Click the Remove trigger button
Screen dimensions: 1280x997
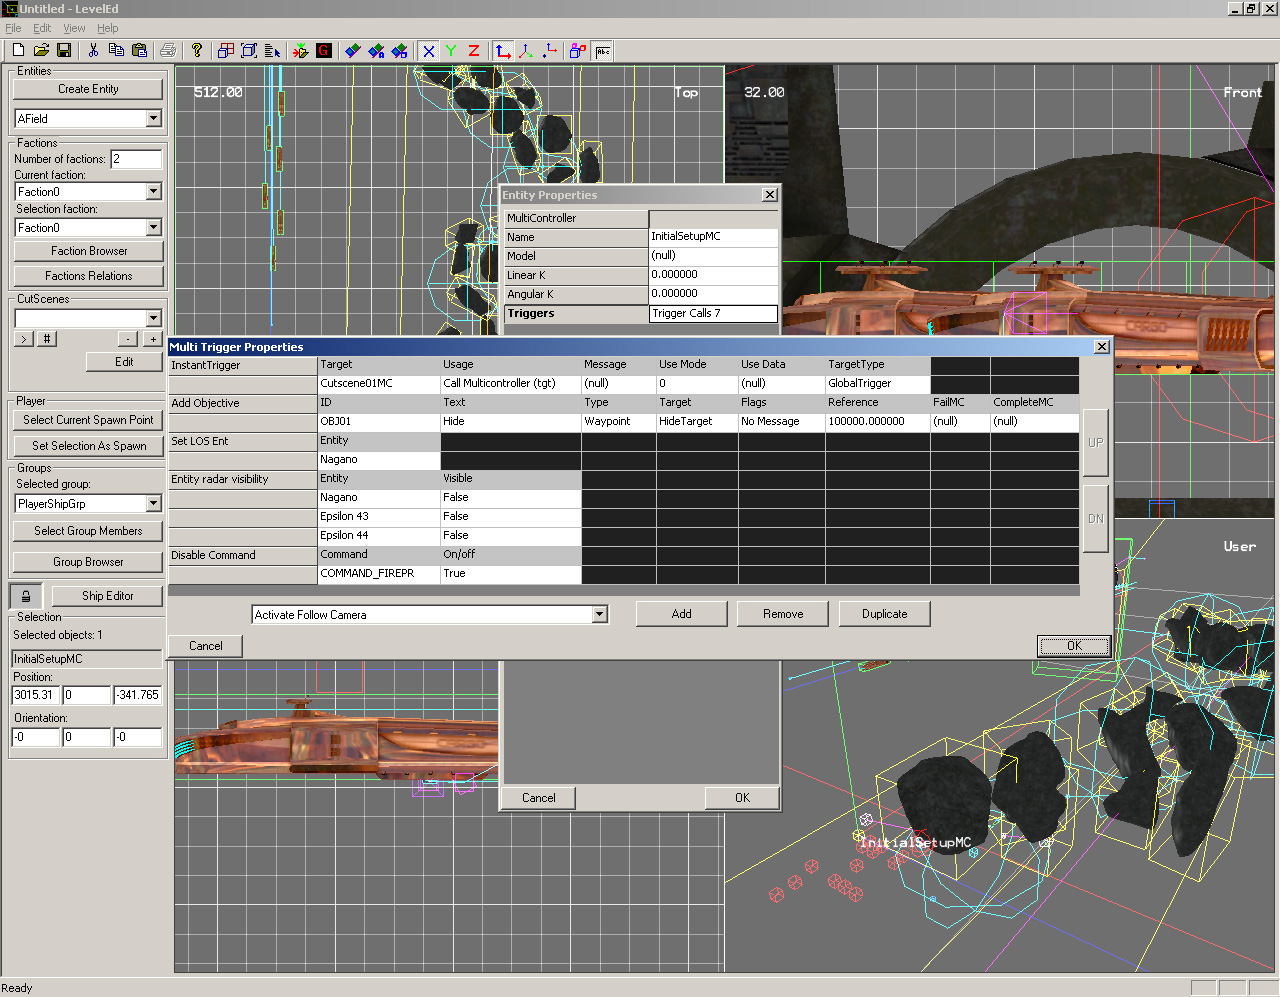click(783, 614)
